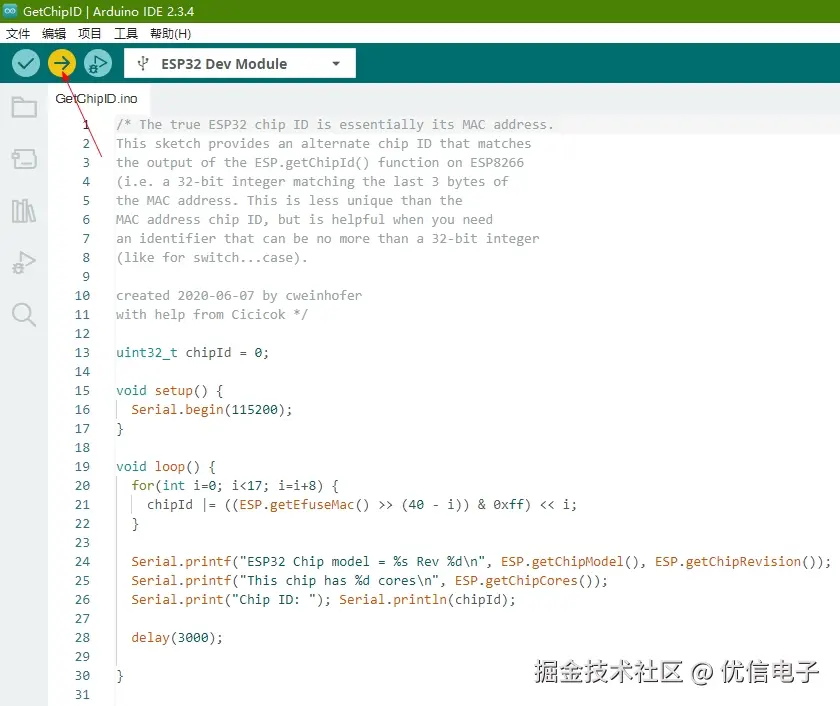Click comment line '(like for switch...case).'
Image resolution: width=840 pixels, height=706 pixels.
pos(212,258)
